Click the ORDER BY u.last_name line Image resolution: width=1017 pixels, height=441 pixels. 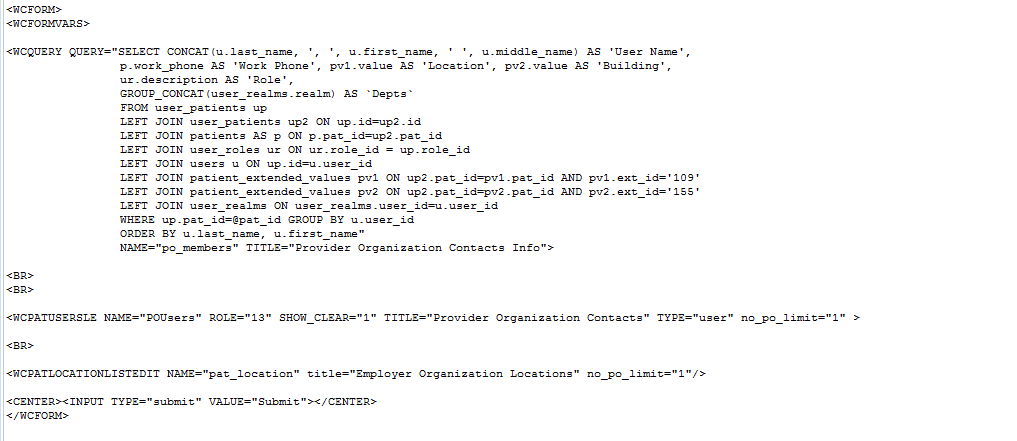pos(243,234)
